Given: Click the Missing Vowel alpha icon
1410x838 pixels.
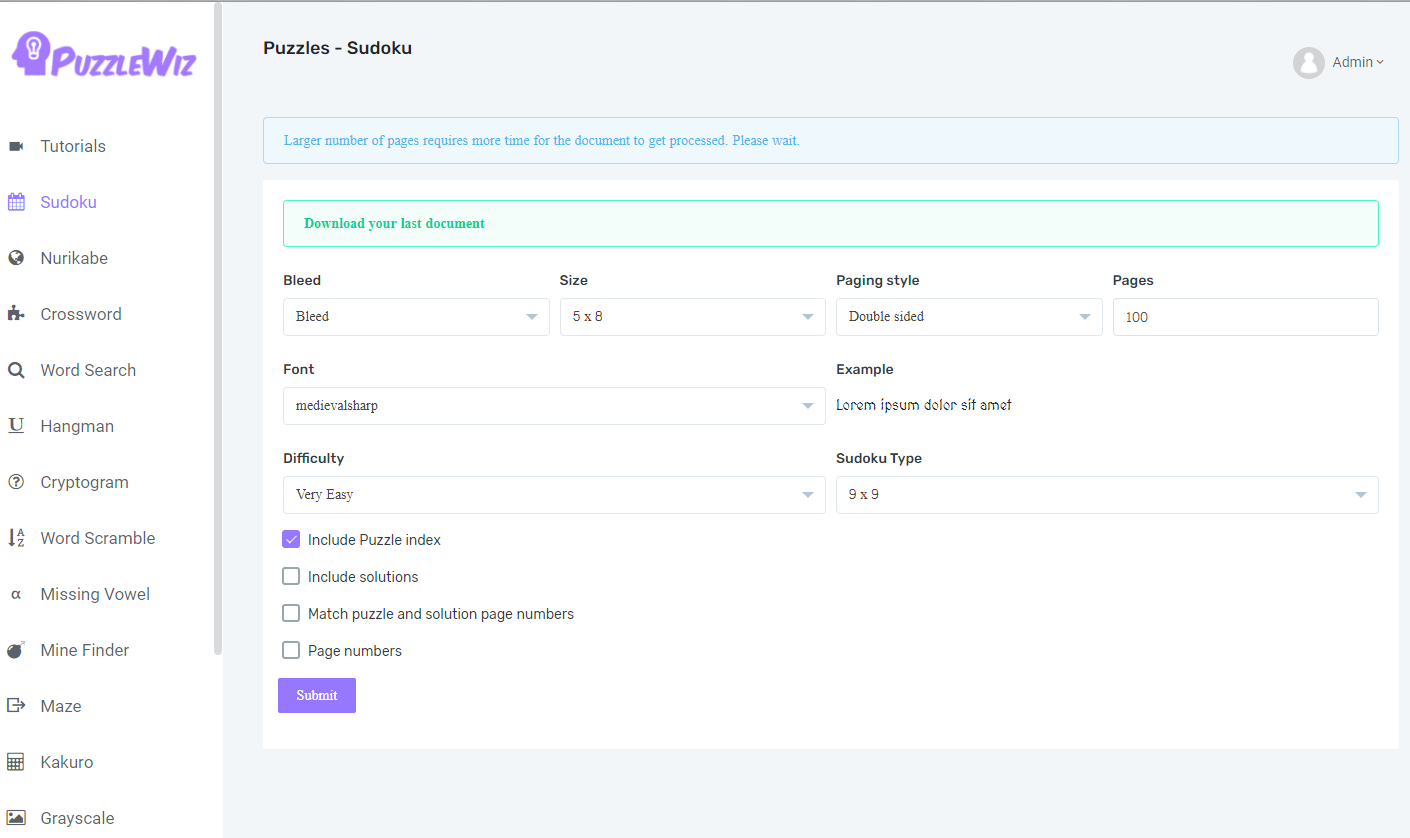Looking at the screenshot, I should [x=16, y=594].
